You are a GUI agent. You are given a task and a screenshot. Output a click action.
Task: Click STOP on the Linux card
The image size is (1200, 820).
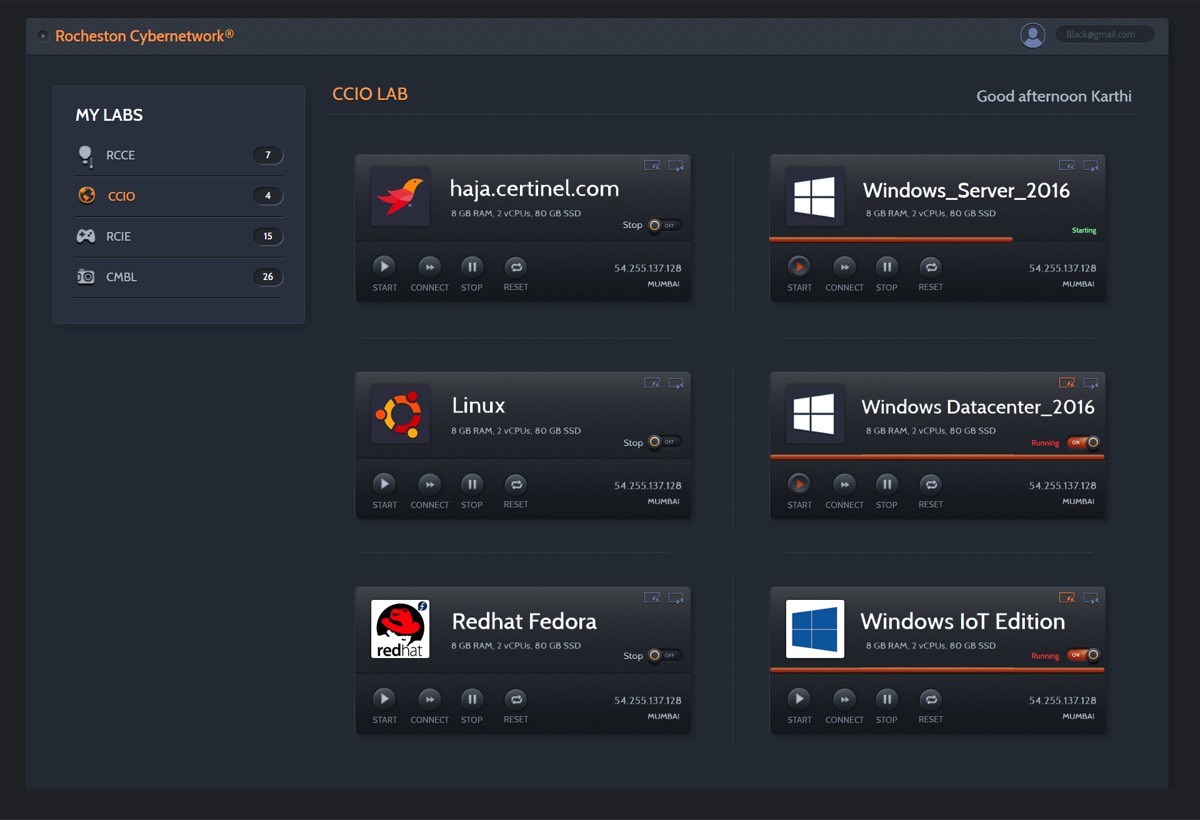[x=472, y=484]
